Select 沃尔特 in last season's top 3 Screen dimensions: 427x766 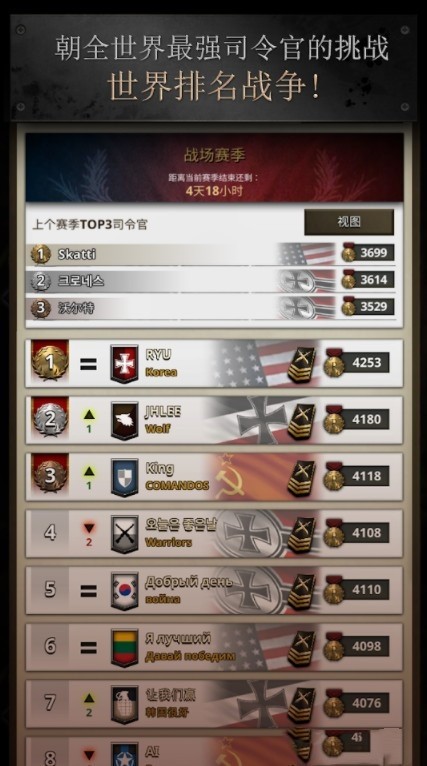pos(76,308)
